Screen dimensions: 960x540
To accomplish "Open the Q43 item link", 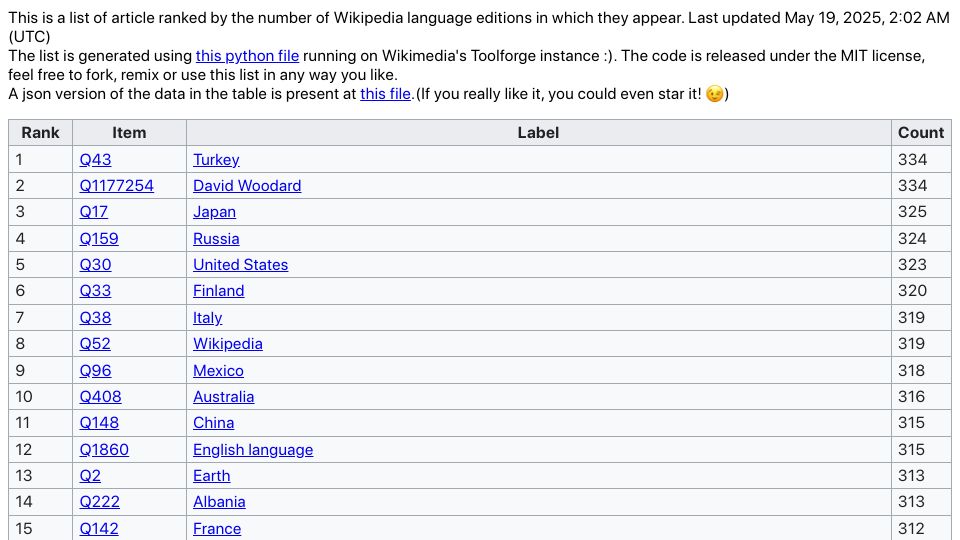I will (x=96, y=160).
